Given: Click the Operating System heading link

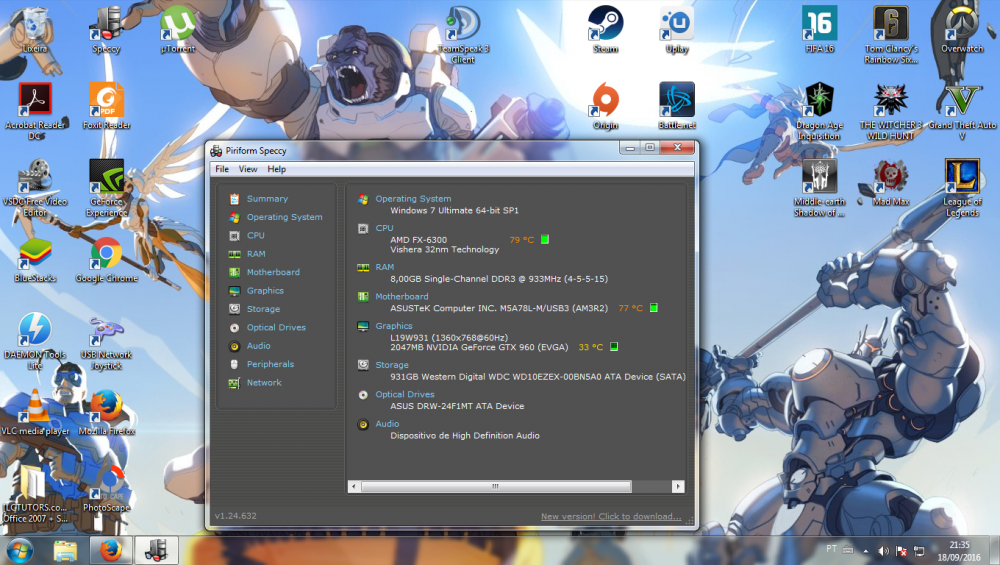Looking at the screenshot, I should point(412,199).
